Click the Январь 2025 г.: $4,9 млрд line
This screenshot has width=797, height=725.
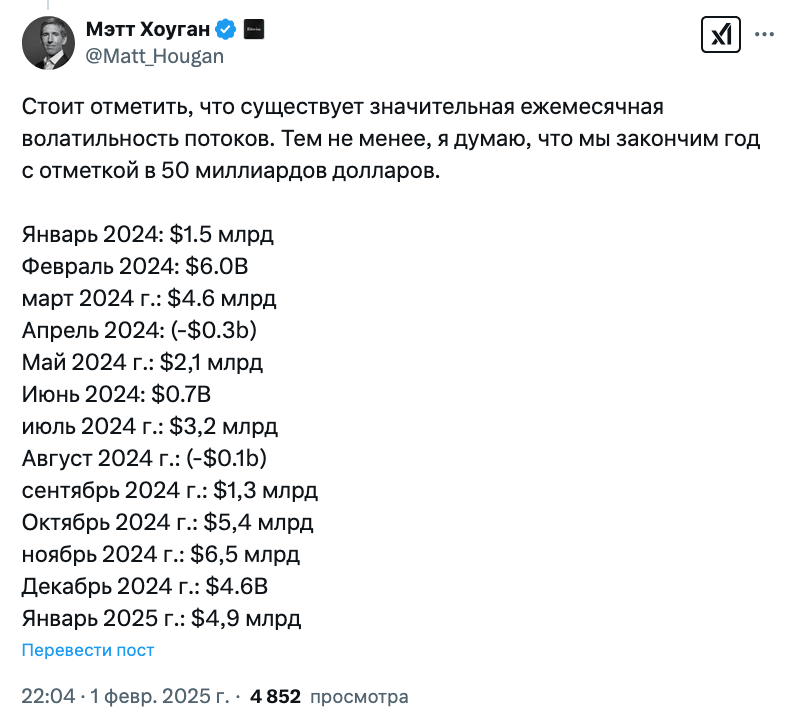162,619
